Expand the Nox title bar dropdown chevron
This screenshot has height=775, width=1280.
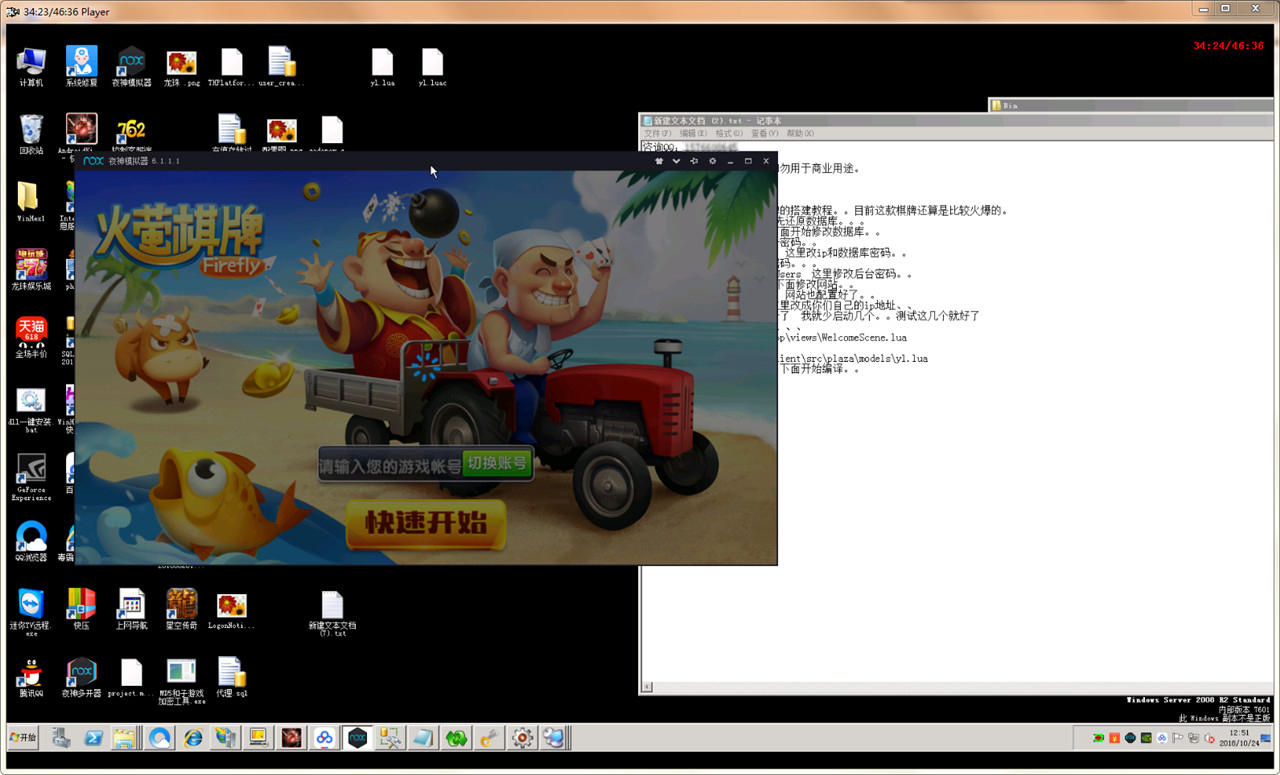(x=676, y=161)
